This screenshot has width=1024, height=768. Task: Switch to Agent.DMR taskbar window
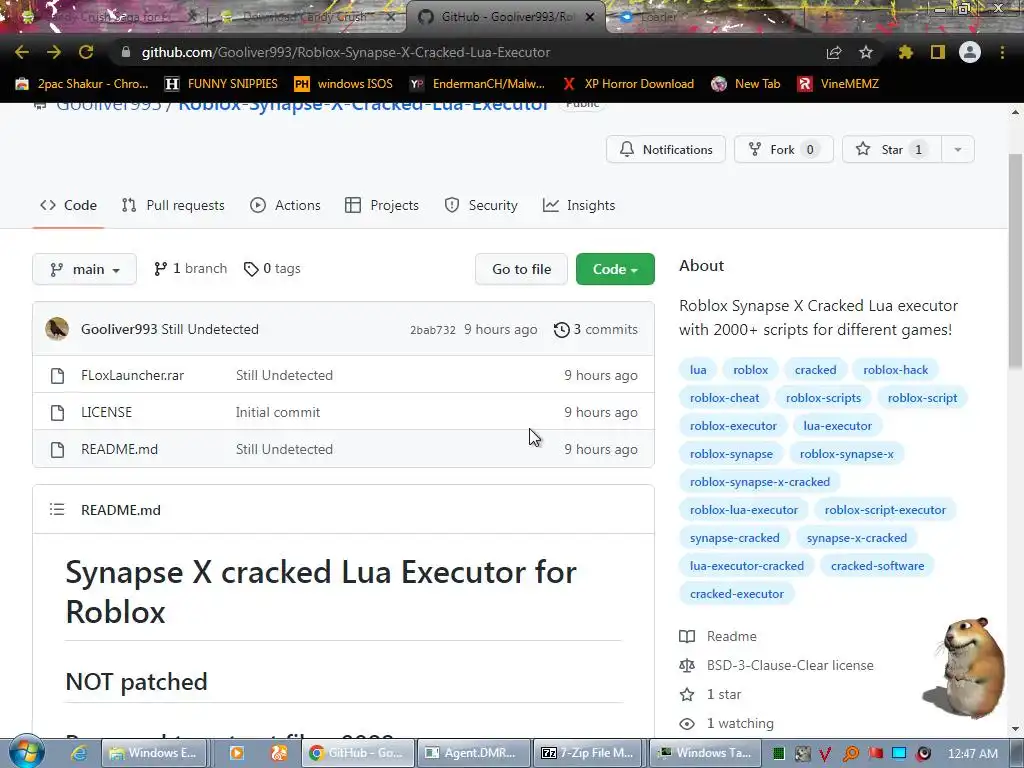pos(472,753)
